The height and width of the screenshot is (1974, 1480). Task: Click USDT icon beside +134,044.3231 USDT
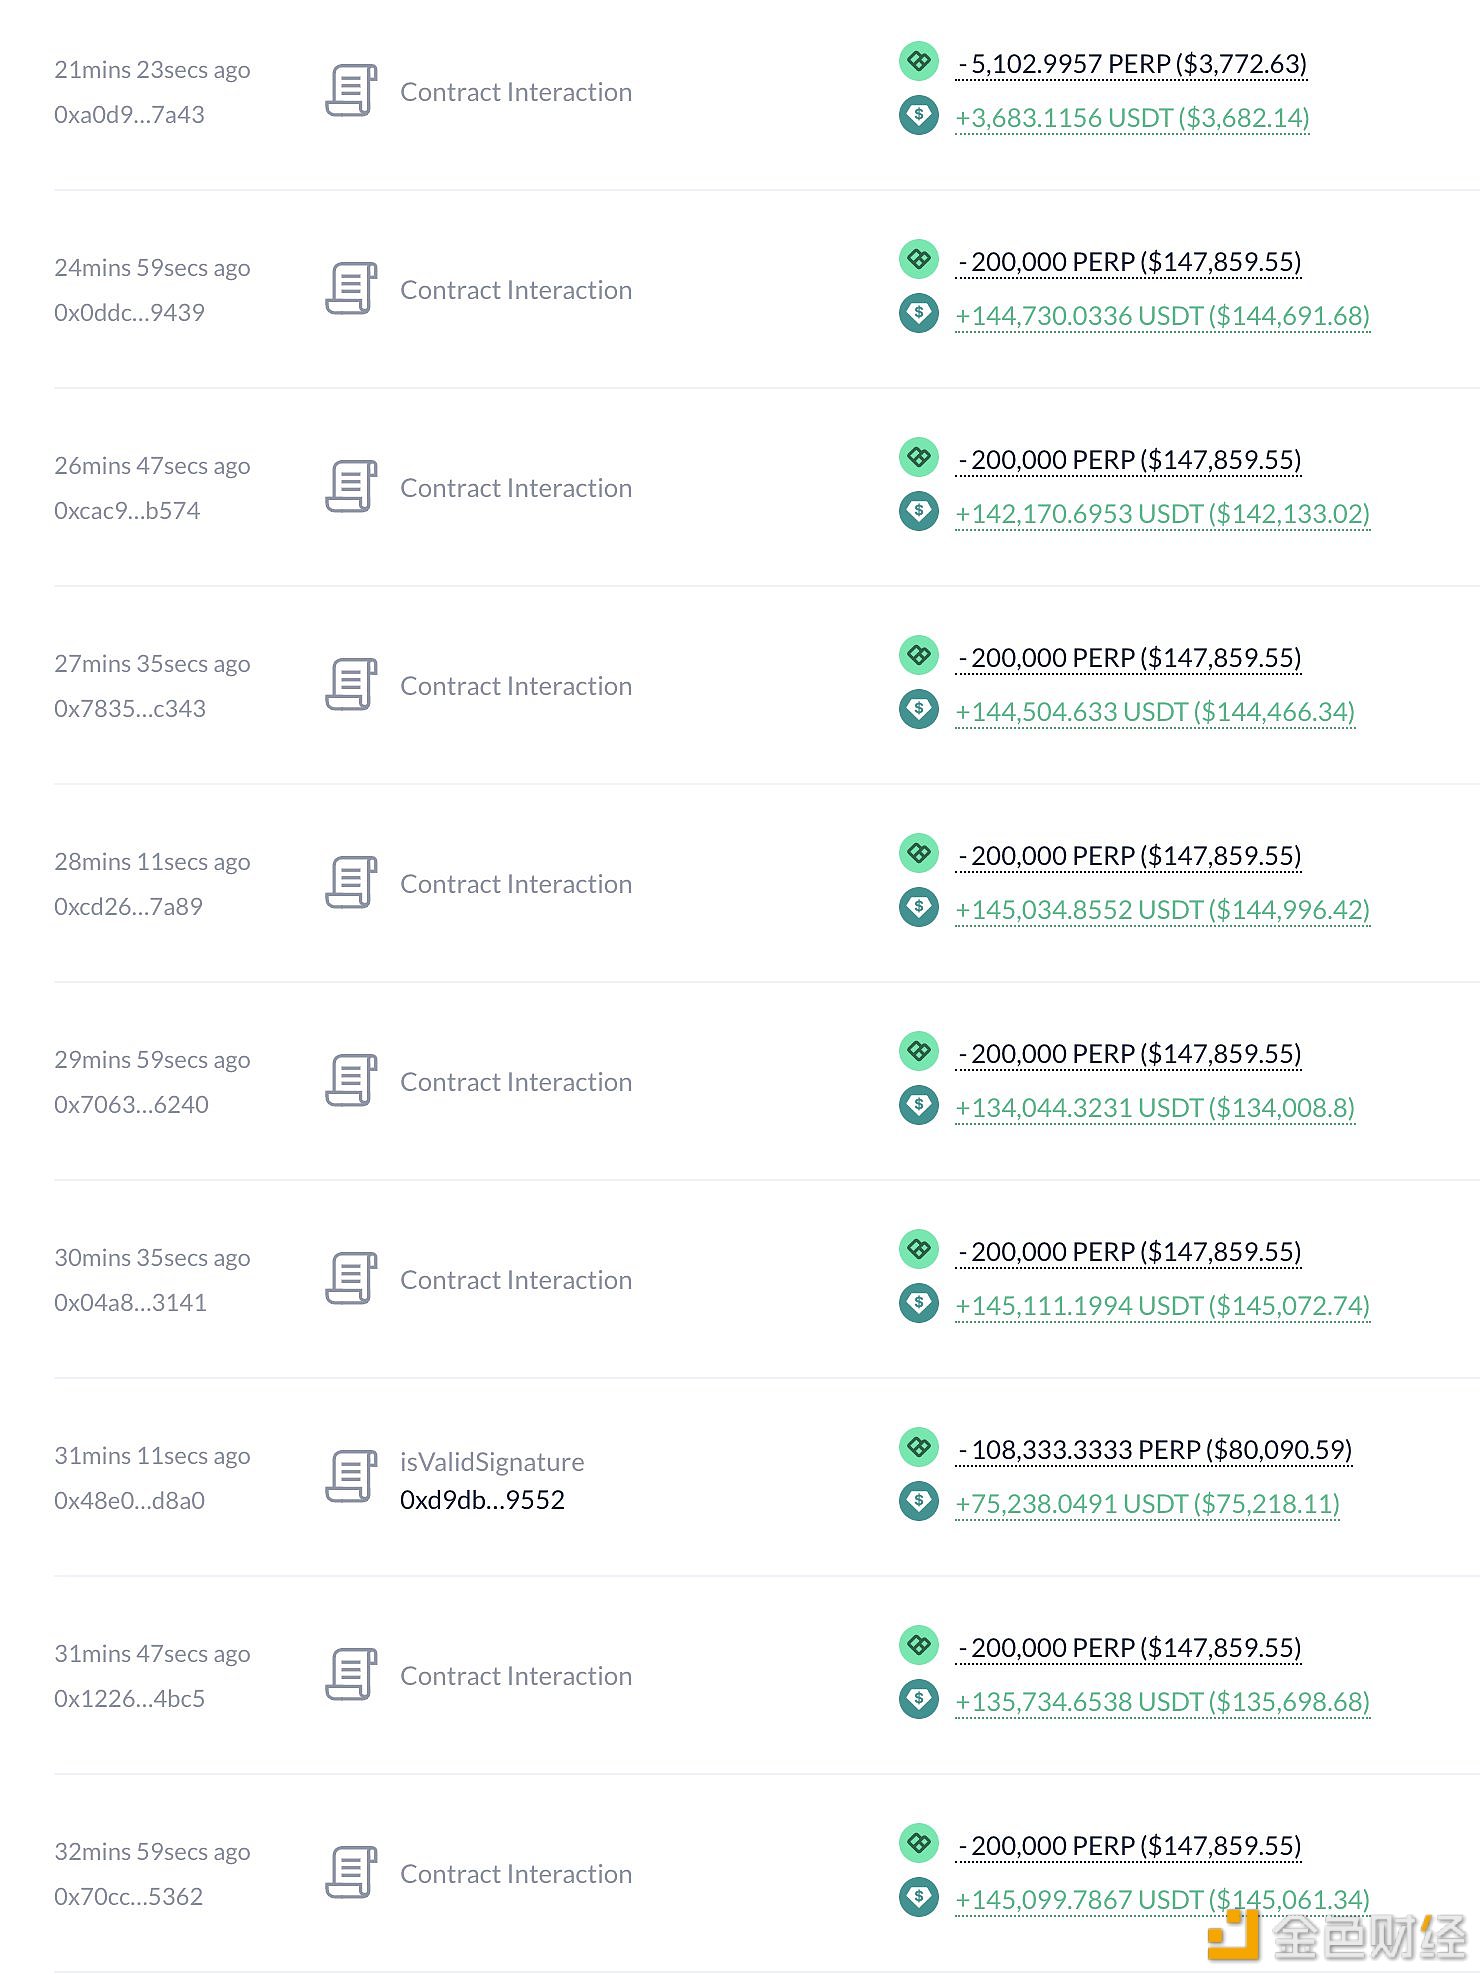click(918, 1105)
